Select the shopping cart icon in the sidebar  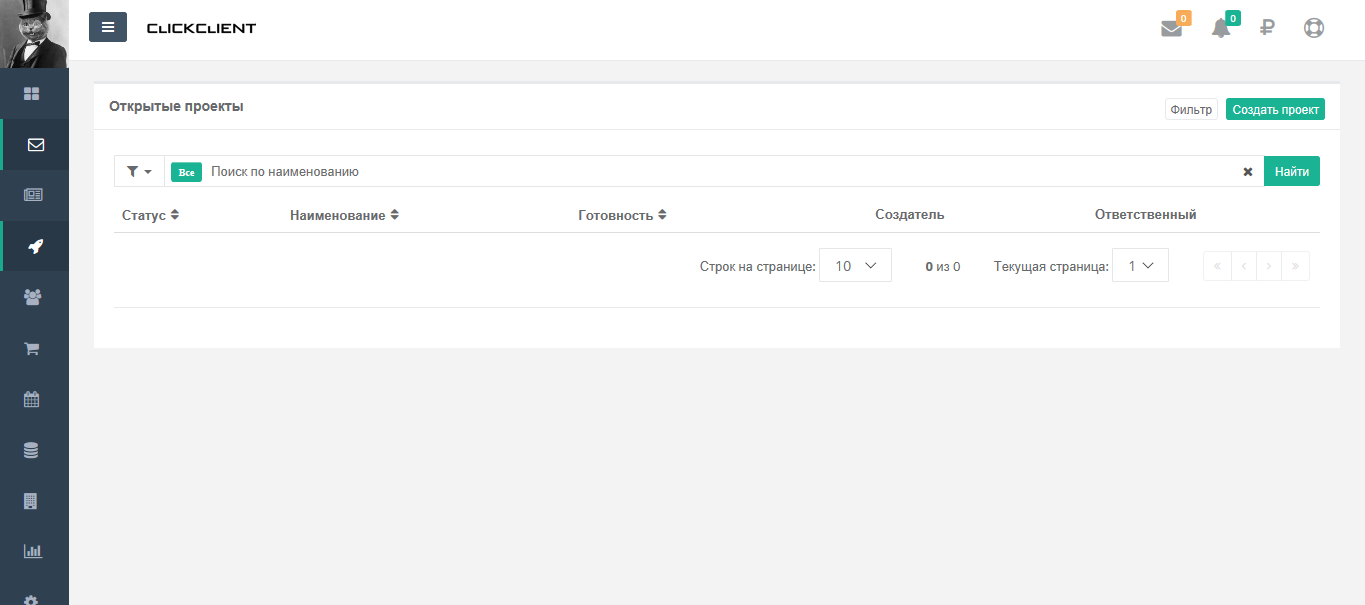[x=33, y=348]
